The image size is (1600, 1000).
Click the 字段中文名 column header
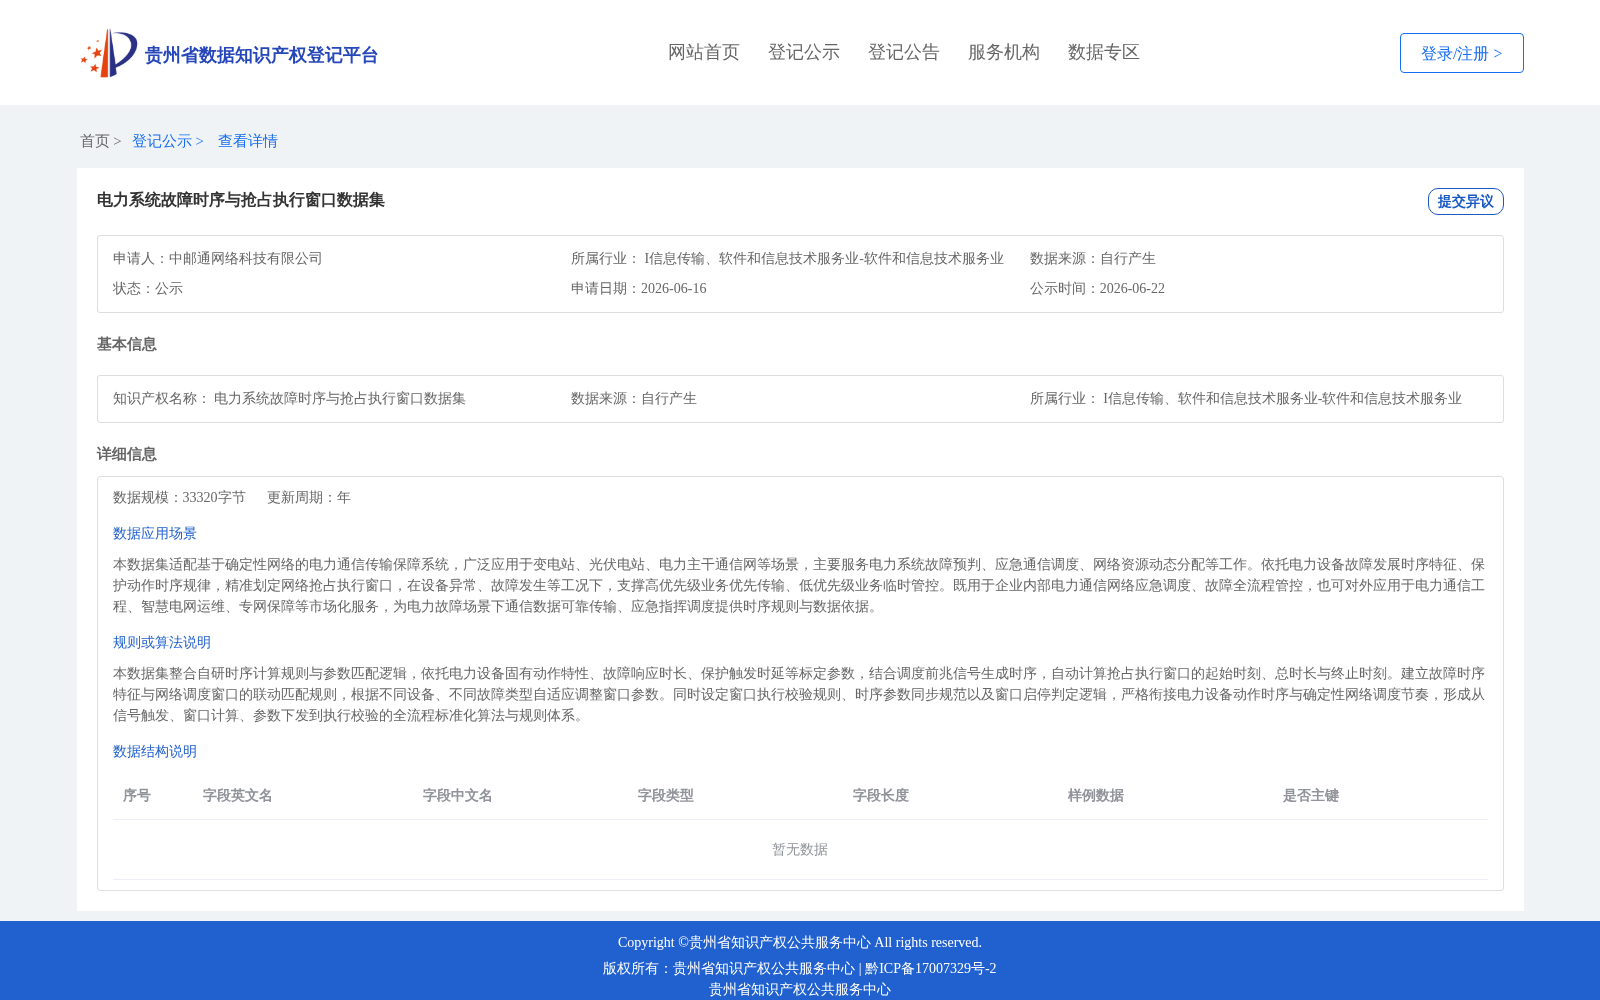(458, 795)
